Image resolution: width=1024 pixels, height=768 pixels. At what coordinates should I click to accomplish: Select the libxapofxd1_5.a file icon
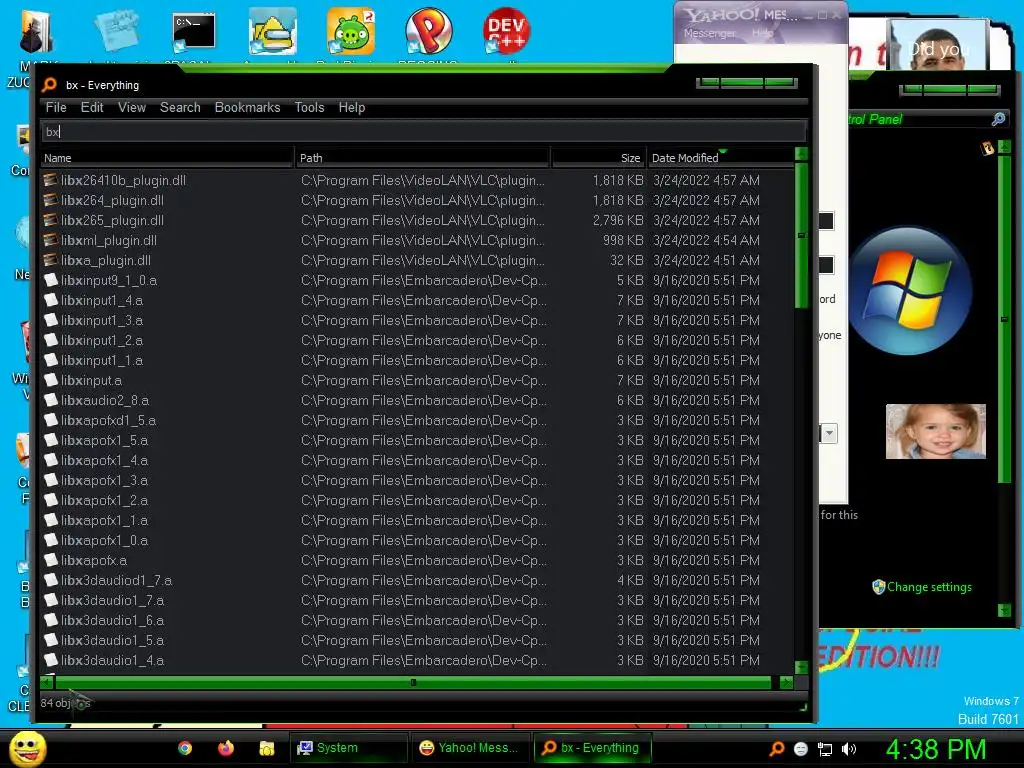point(50,421)
